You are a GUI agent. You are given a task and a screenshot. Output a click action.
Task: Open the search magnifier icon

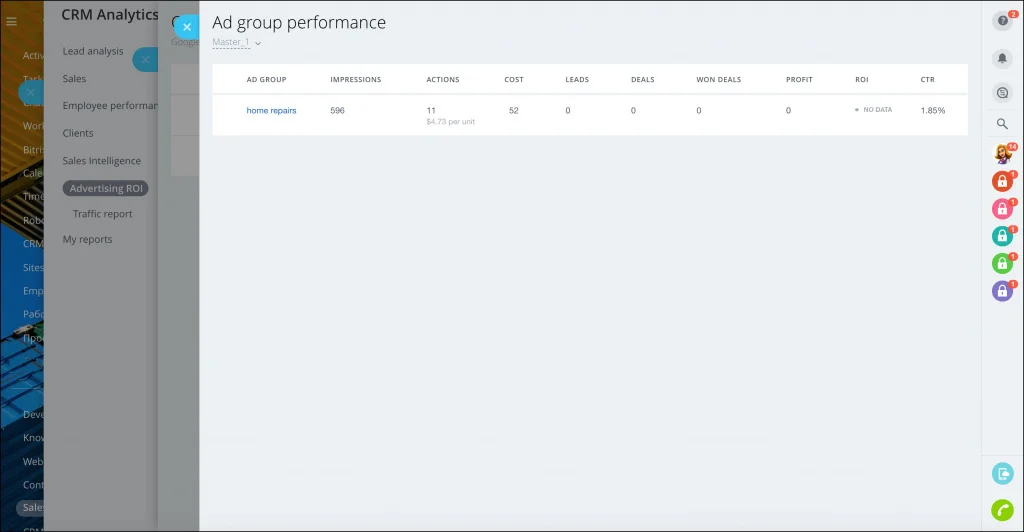click(1002, 123)
